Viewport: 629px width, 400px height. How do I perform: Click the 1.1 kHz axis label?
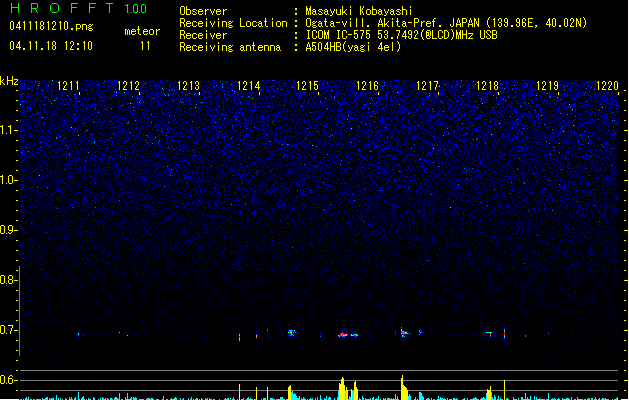coord(9,130)
